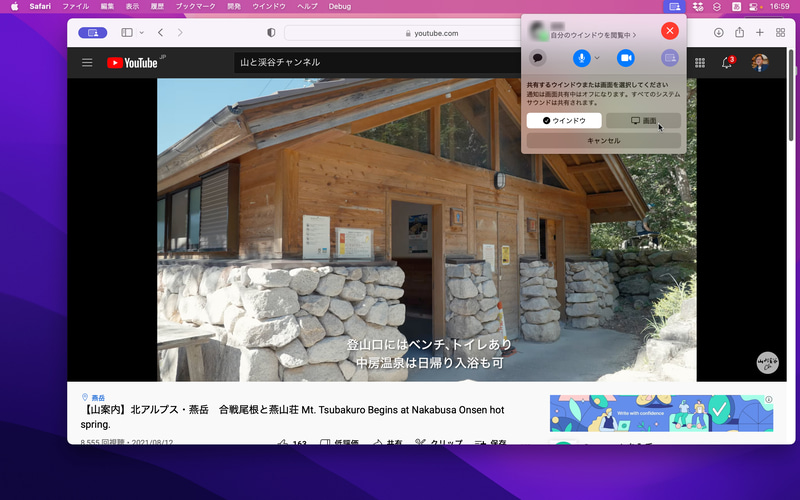Go forward in Safari

click(x=180, y=33)
